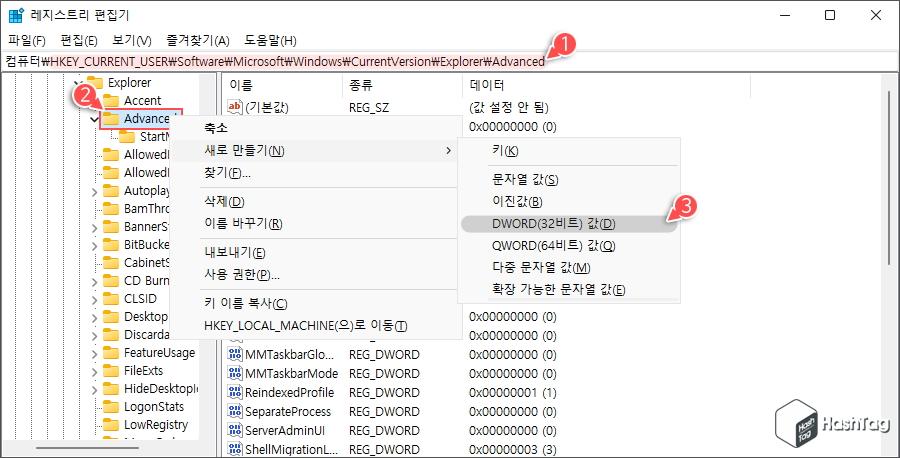The height and width of the screenshot is (458, 900).
Task: Click the Autoplay folder icon
Action: [x=111, y=191]
